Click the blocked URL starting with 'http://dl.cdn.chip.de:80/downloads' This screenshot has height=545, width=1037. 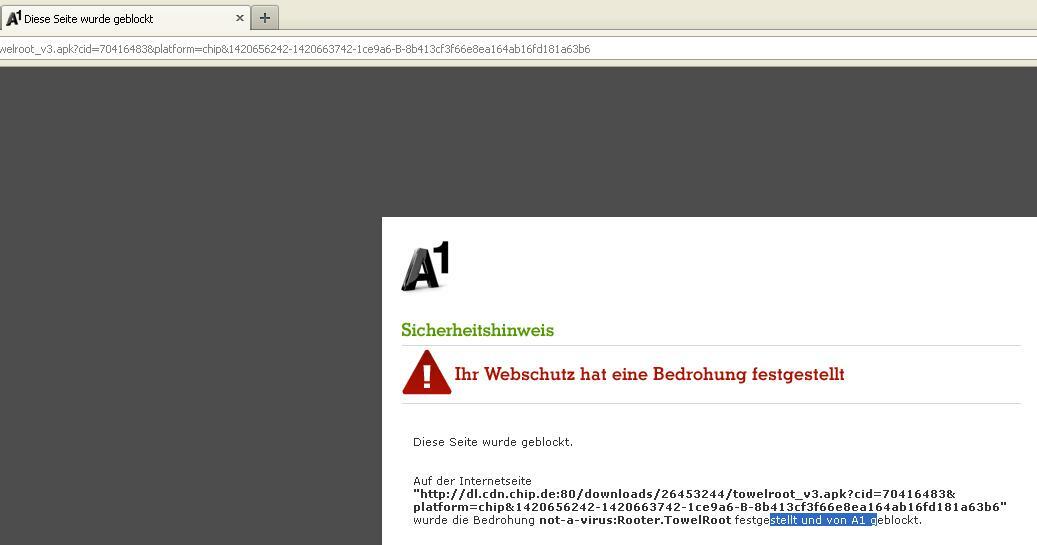[x=684, y=494]
